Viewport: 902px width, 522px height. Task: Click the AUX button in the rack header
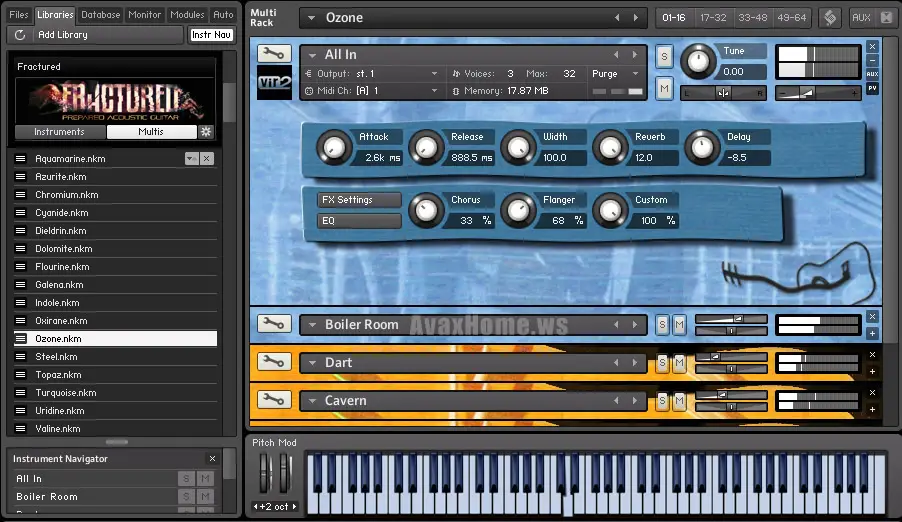tap(860, 18)
